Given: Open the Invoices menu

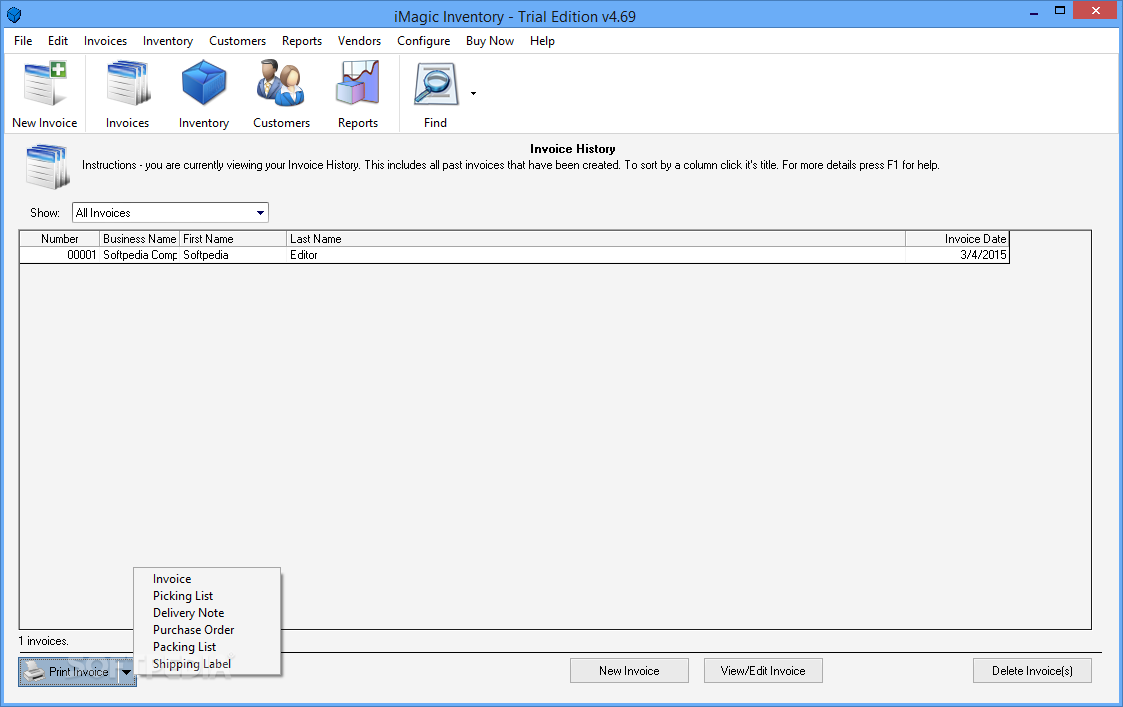Looking at the screenshot, I should (x=105, y=41).
